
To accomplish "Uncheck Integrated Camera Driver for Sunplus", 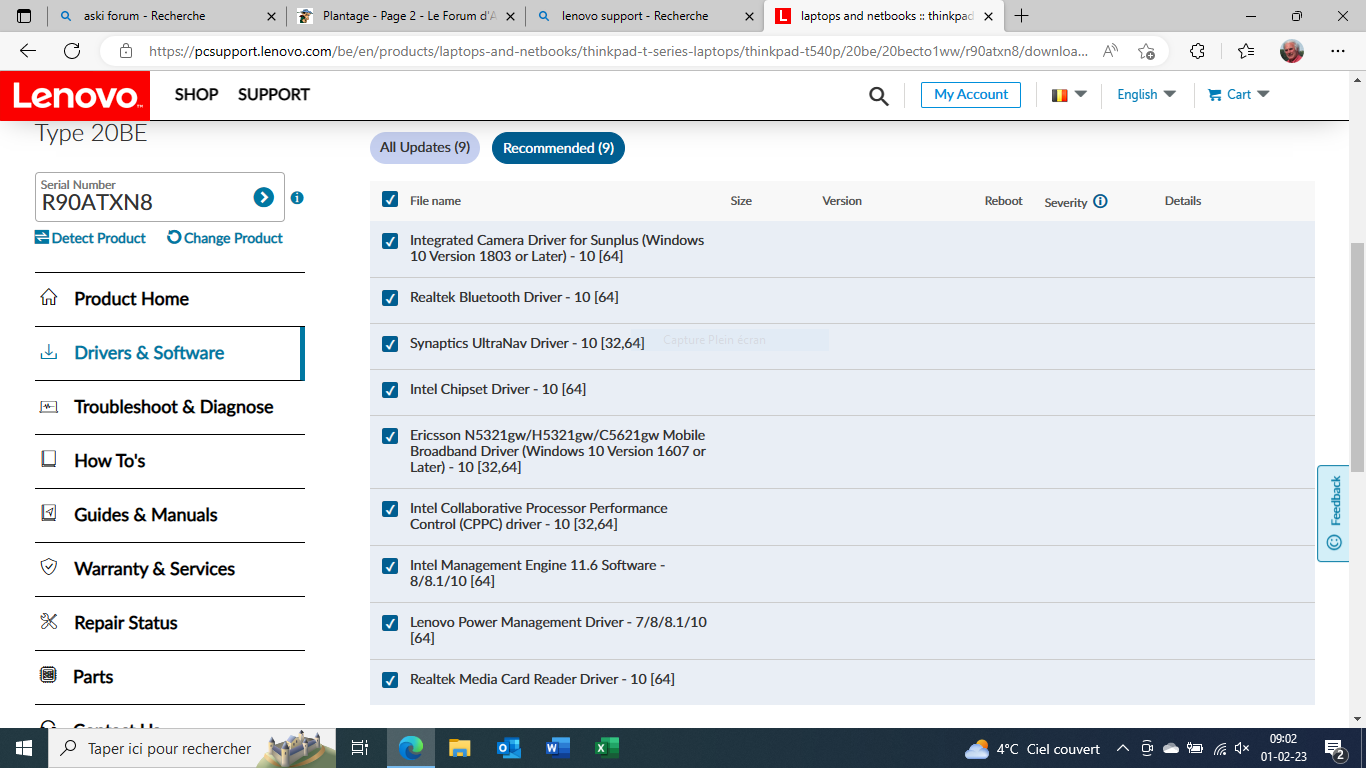I will point(390,241).
